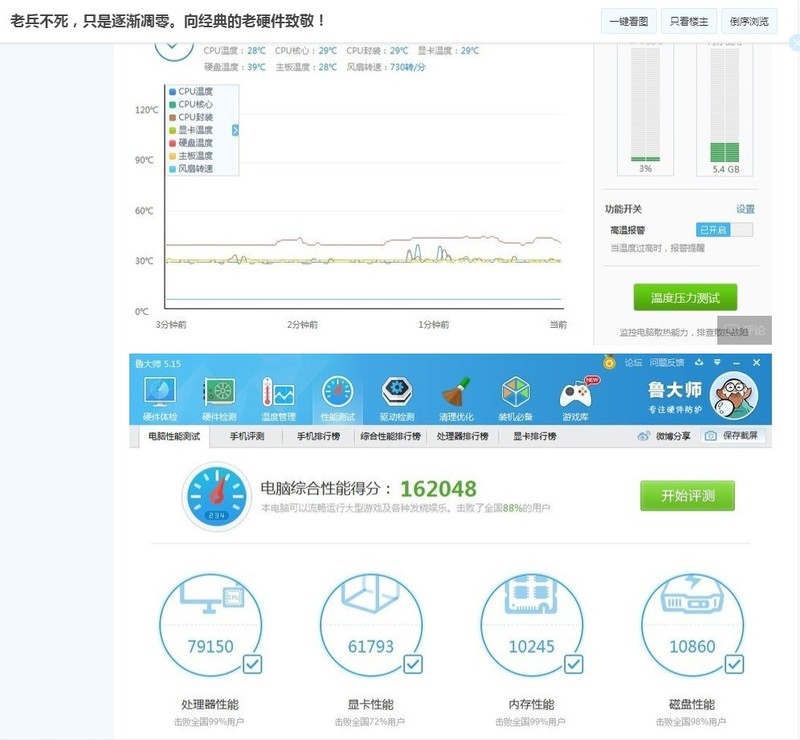Click the camera icon for 保存截屏
The height and width of the screenshot is (740, 800).
711,436
